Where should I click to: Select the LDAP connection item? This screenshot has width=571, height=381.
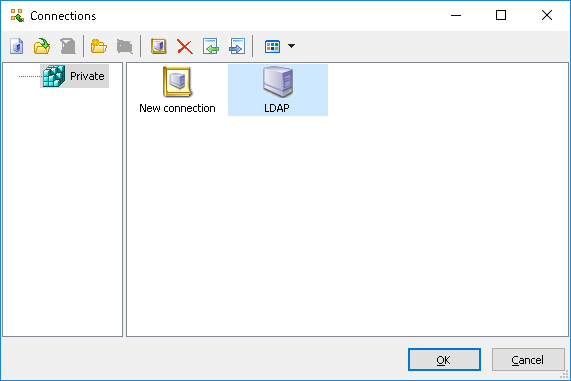[278, 90]
